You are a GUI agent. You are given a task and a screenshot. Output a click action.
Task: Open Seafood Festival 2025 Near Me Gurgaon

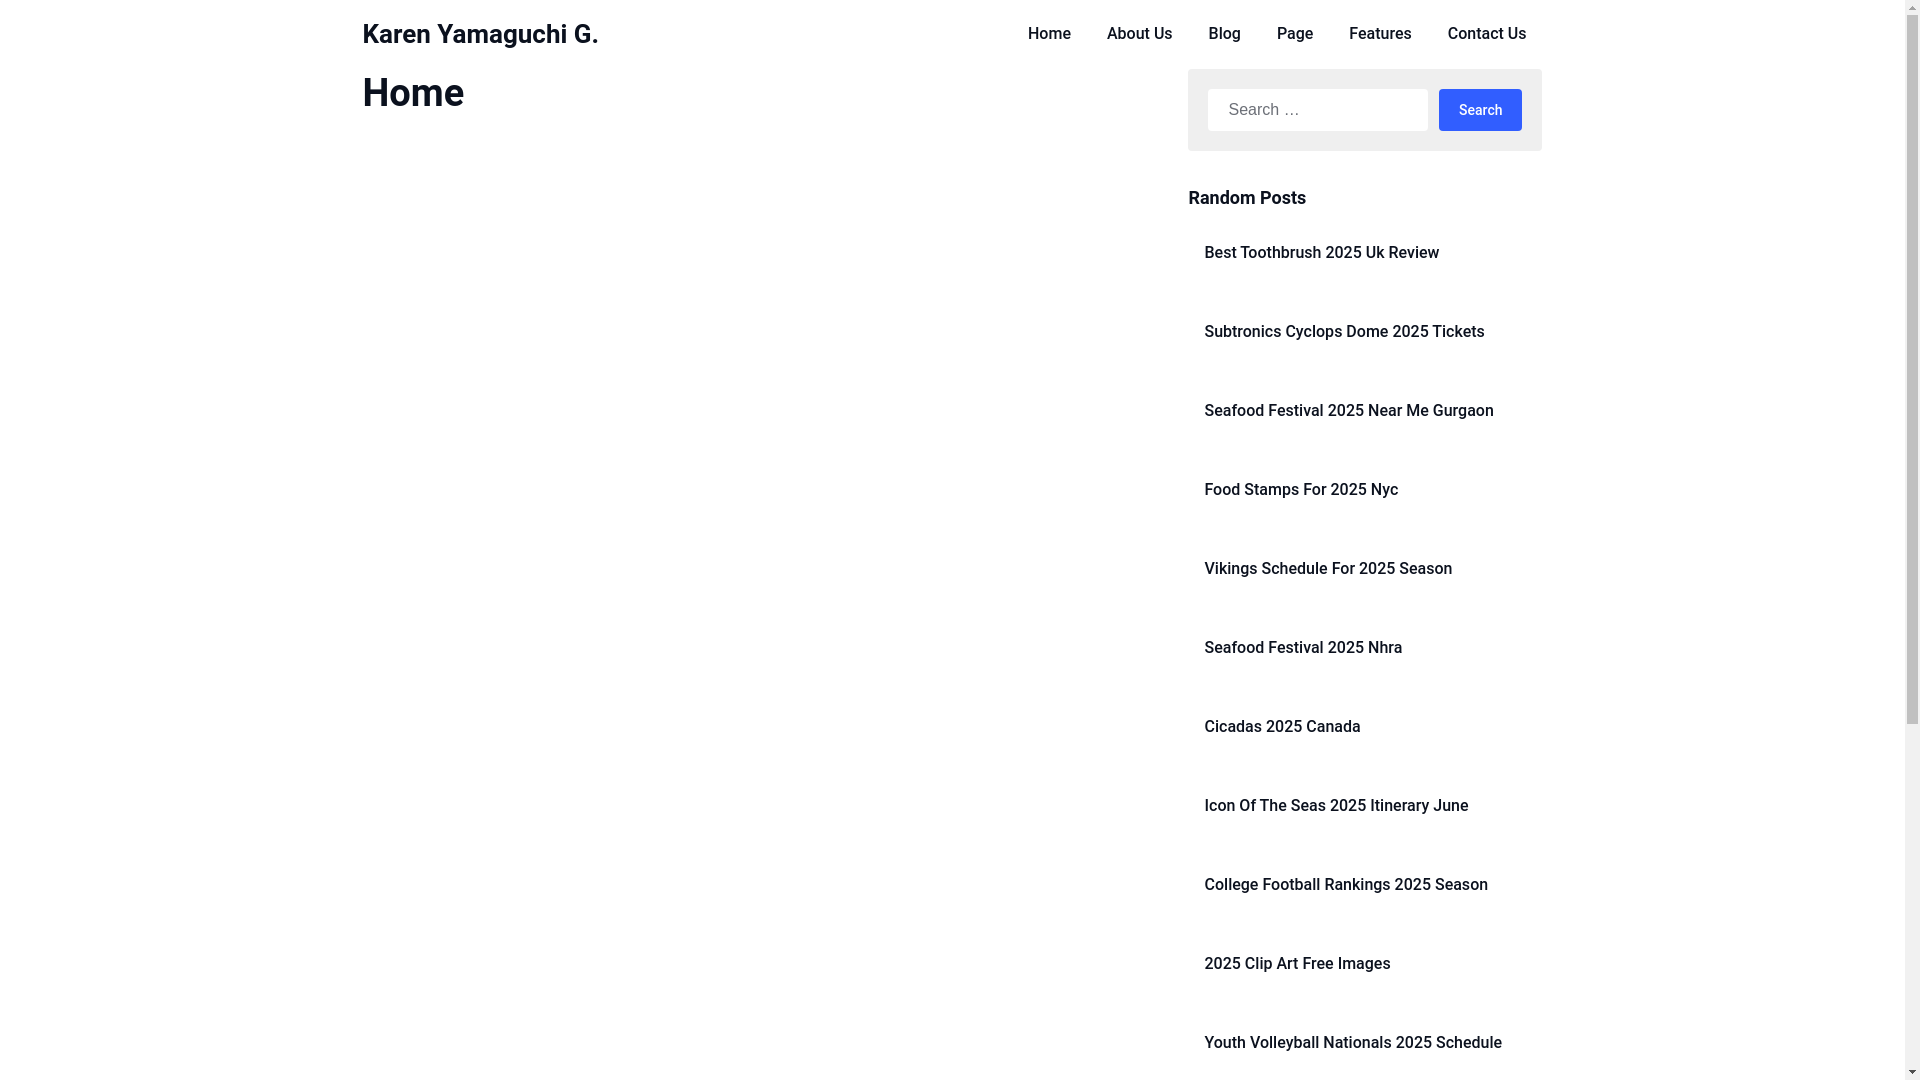(1348, 411)
